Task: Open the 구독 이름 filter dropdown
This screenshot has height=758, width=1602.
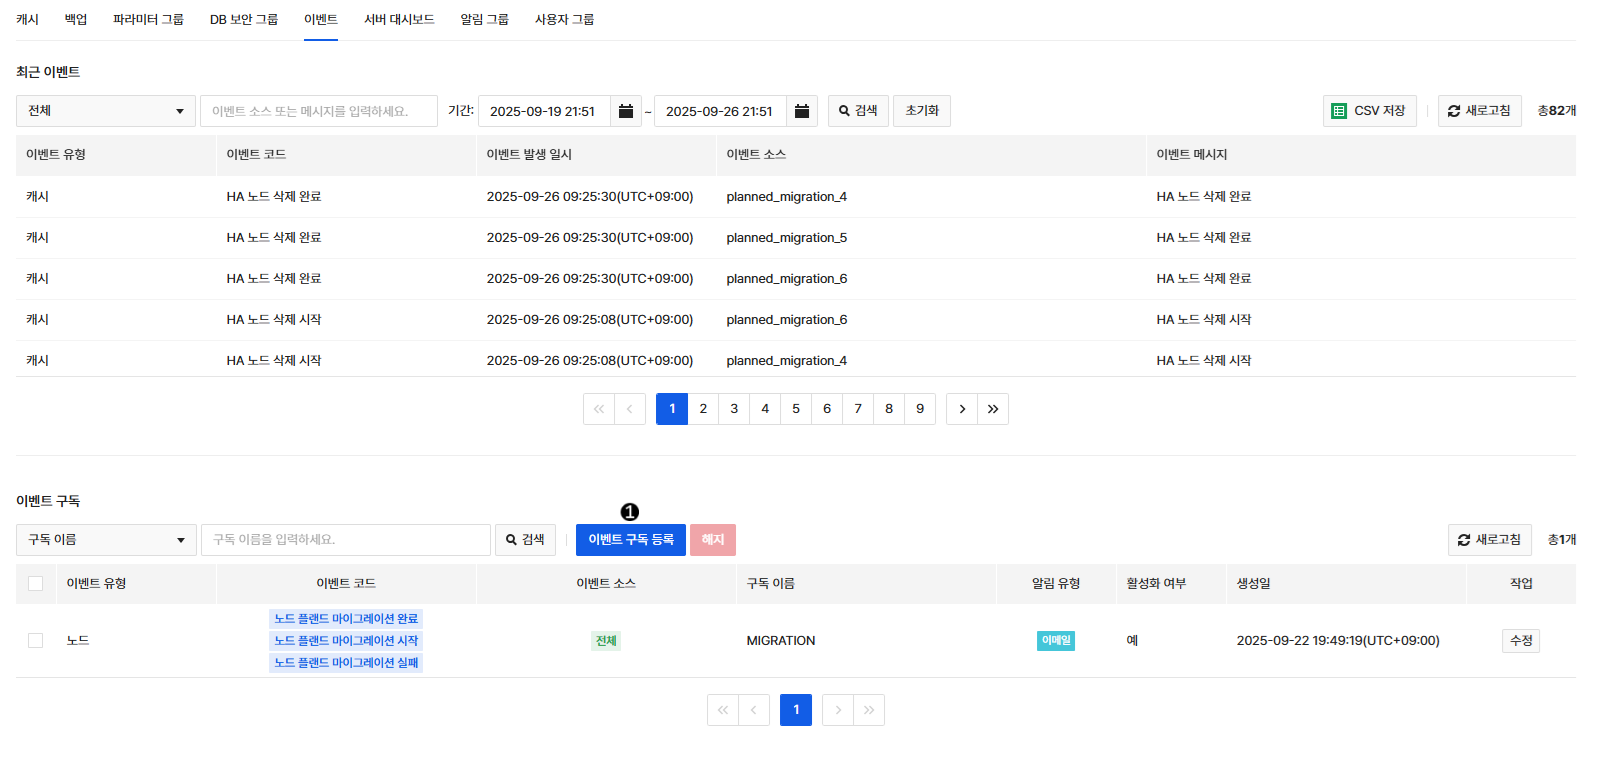Action: click(x=105, y=540)
